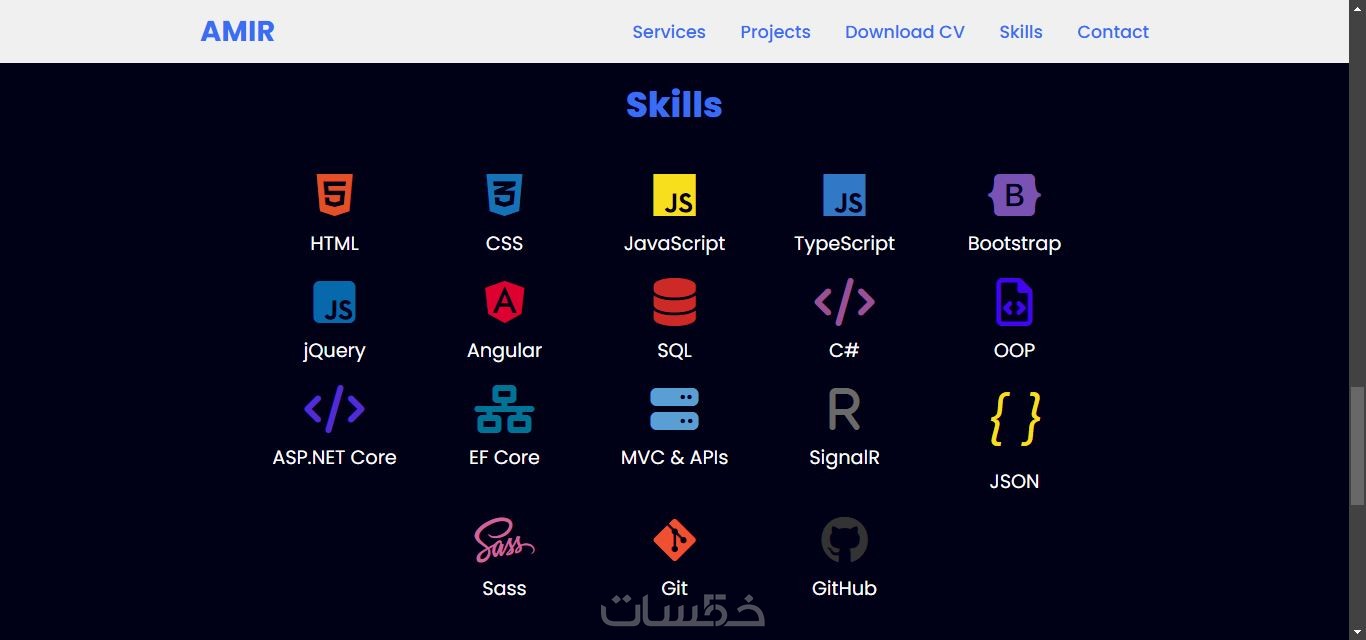Click the SQL label text
The width and height of the screenshot is (1366, 640).
(674, 351)
